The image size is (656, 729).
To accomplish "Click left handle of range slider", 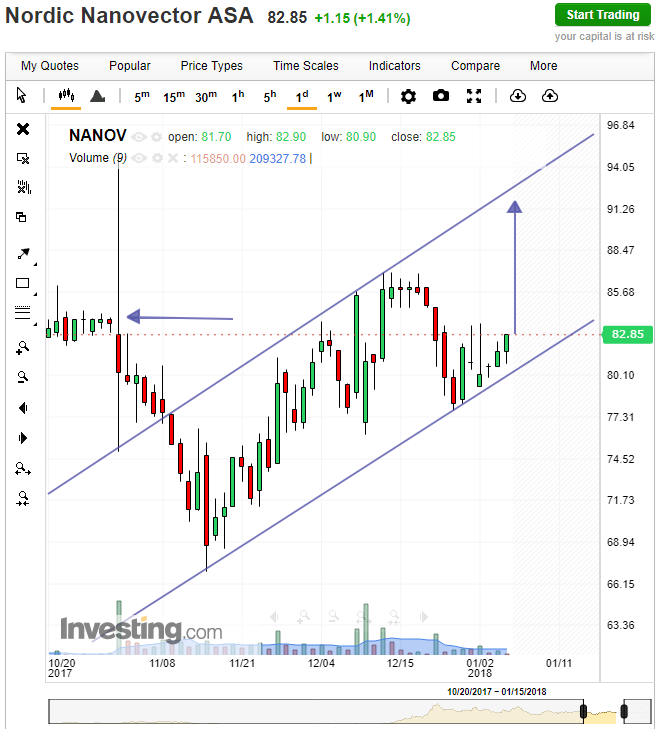I will (583, 711).
